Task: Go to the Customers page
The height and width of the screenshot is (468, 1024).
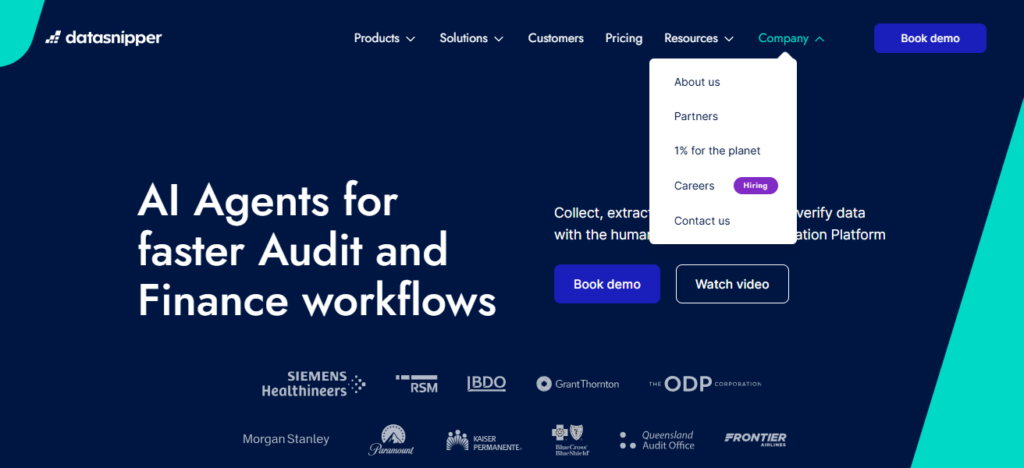Action: tap(556, 39)
